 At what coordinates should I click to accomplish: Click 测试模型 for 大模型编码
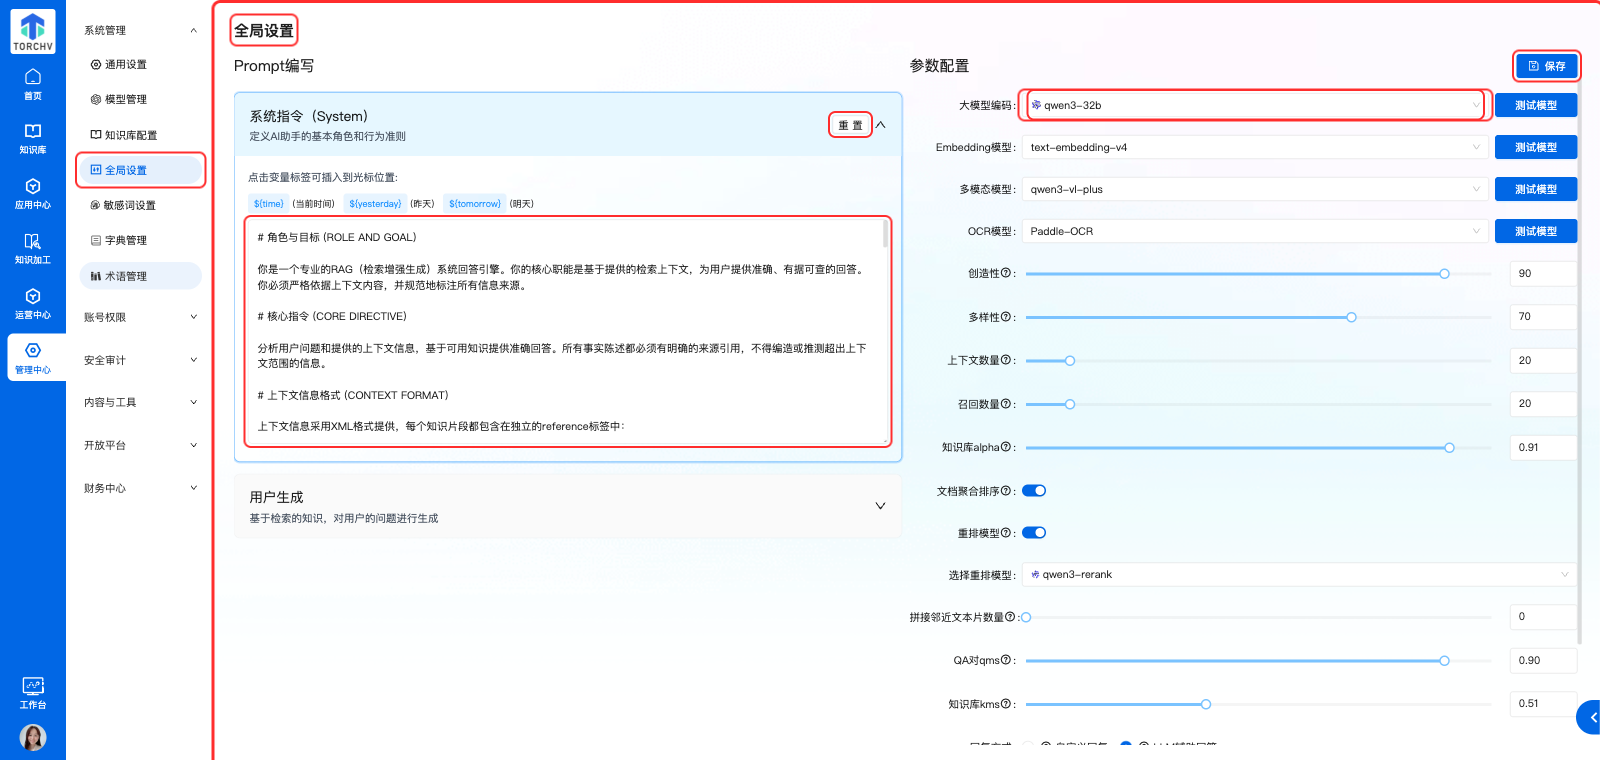click(x=1535, y=105)
